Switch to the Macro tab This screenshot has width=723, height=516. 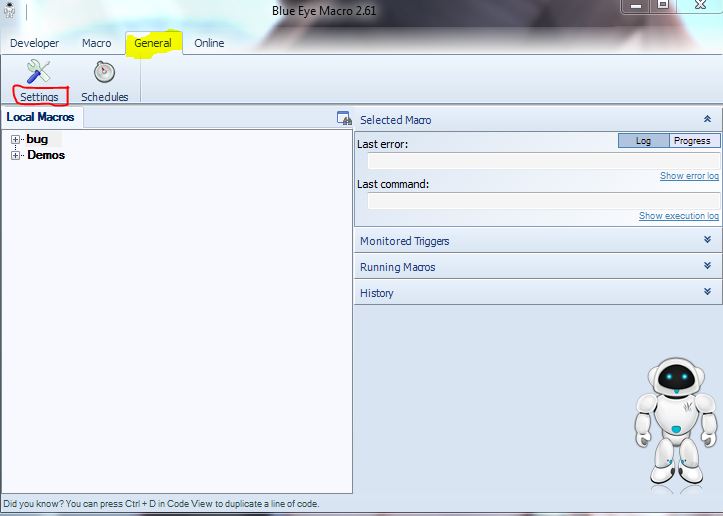click(x=96, y=43)
